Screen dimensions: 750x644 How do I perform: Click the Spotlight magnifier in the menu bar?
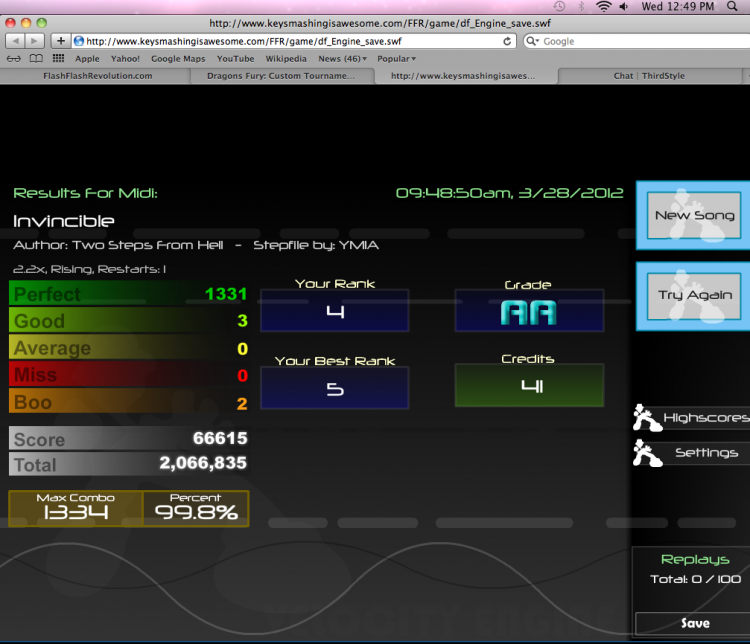(x=732, y=6)
